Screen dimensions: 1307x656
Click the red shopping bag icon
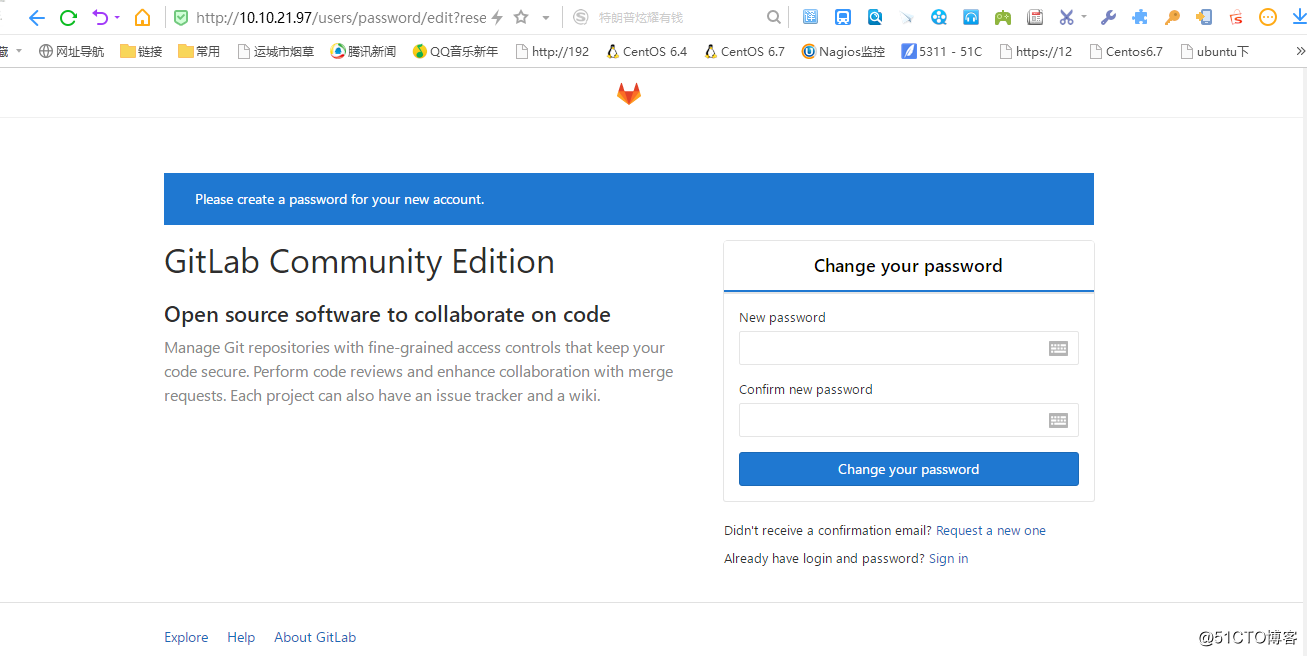[x=1236, y=17]
